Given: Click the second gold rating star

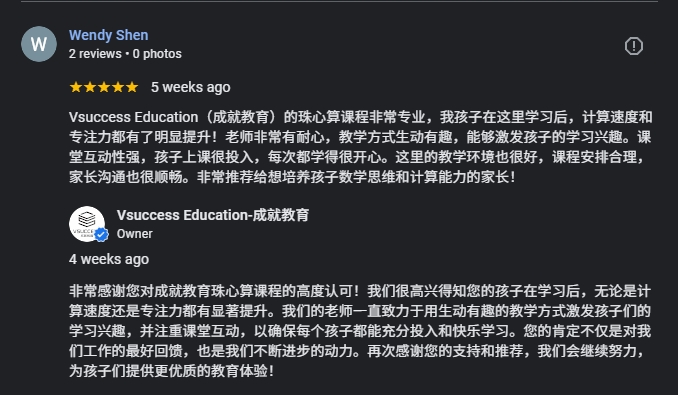Looking at the screenshot, I should coord(90,87).
